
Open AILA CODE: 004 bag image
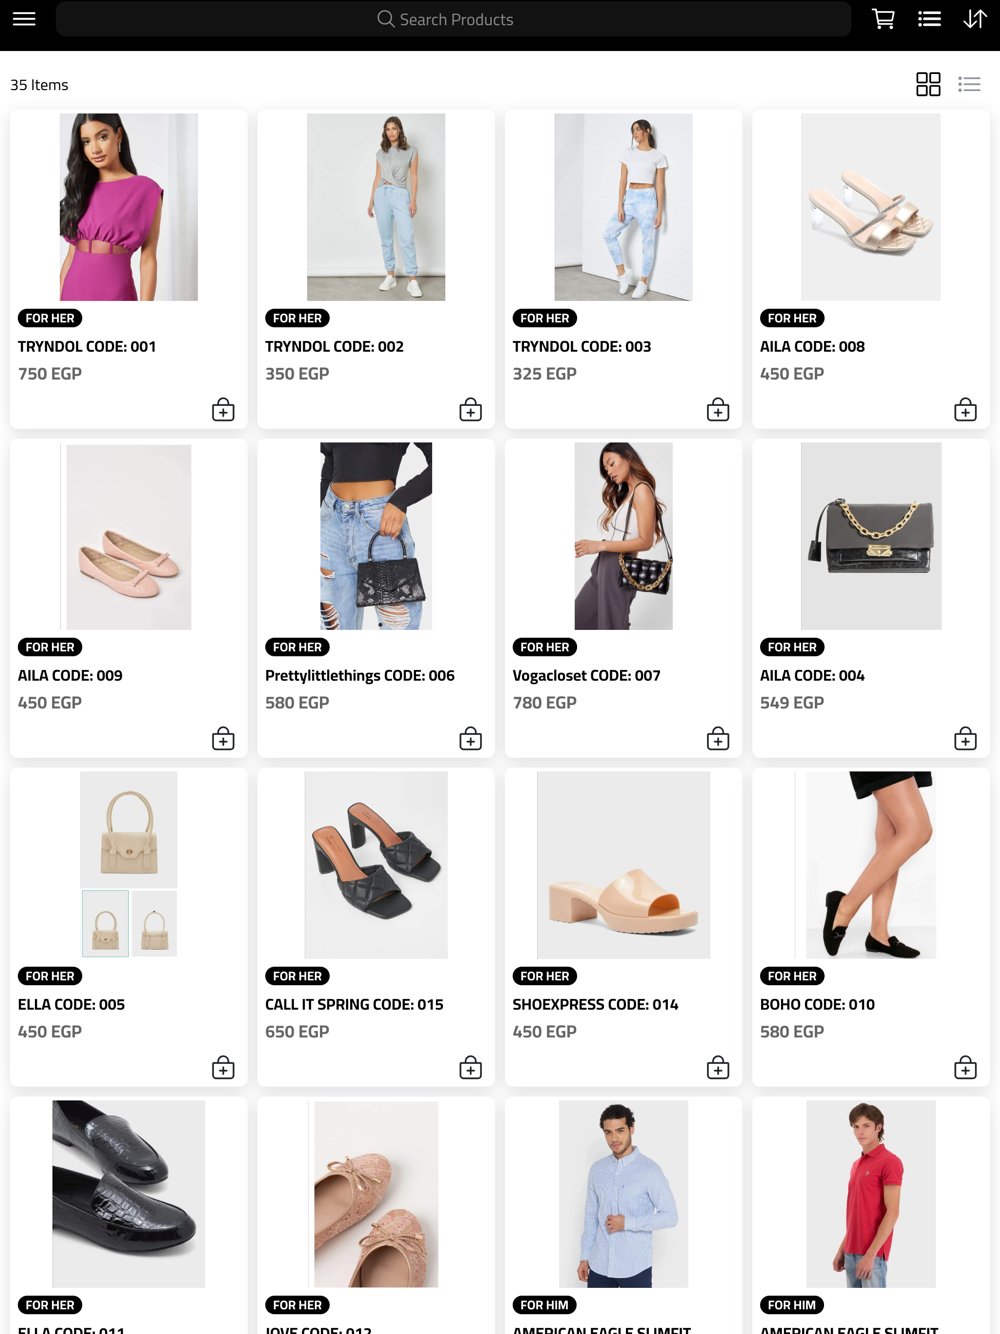pos(871,536)
